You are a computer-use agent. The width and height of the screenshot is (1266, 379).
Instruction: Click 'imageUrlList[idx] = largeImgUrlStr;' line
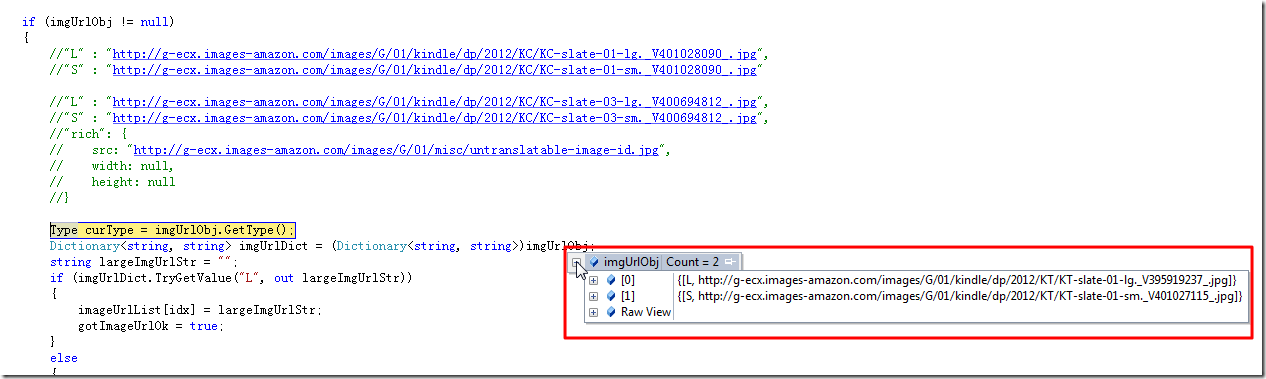tap(200, 310)
